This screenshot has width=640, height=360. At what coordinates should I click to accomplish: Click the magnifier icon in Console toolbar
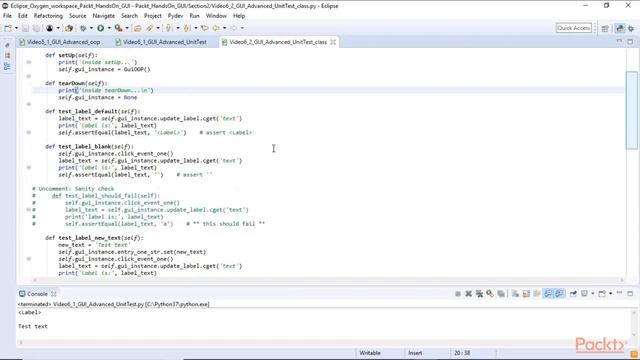[490, 294]
